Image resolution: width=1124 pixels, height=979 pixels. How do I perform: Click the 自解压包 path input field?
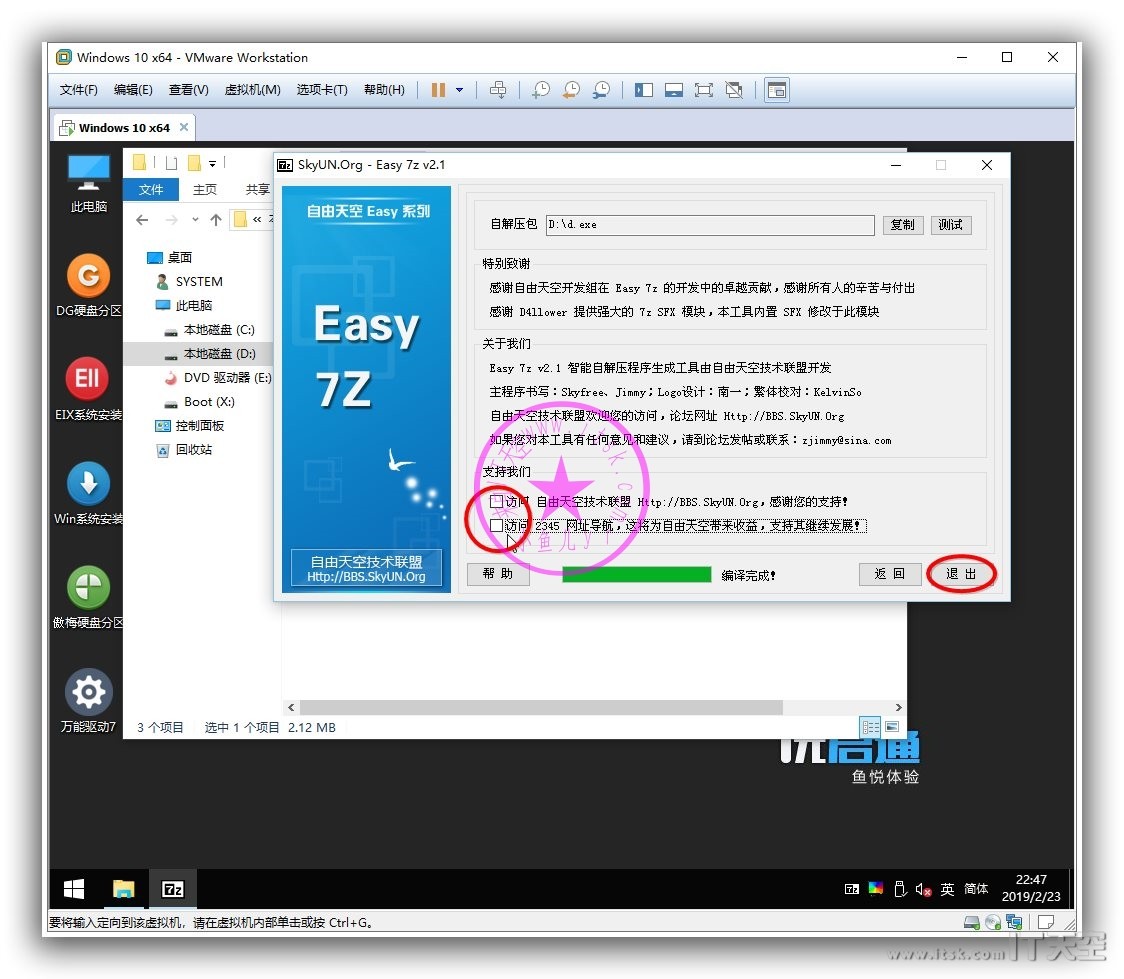pos(710,225)
